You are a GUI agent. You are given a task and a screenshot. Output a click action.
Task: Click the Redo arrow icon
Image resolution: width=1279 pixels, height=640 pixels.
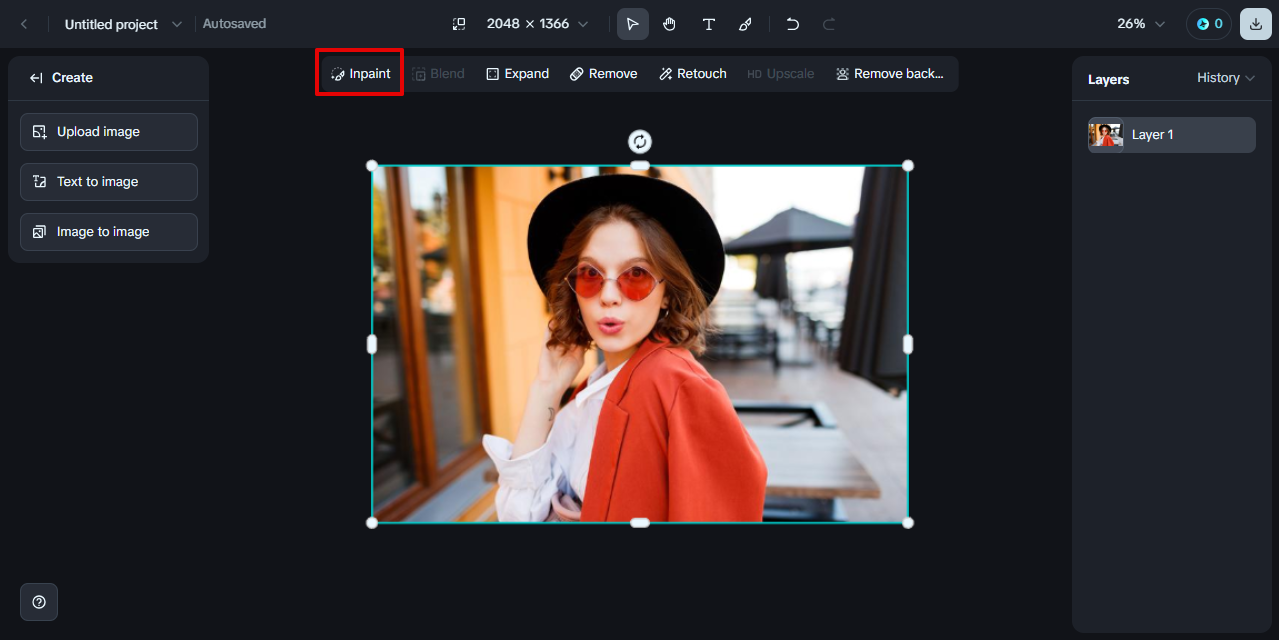(829, 24)
